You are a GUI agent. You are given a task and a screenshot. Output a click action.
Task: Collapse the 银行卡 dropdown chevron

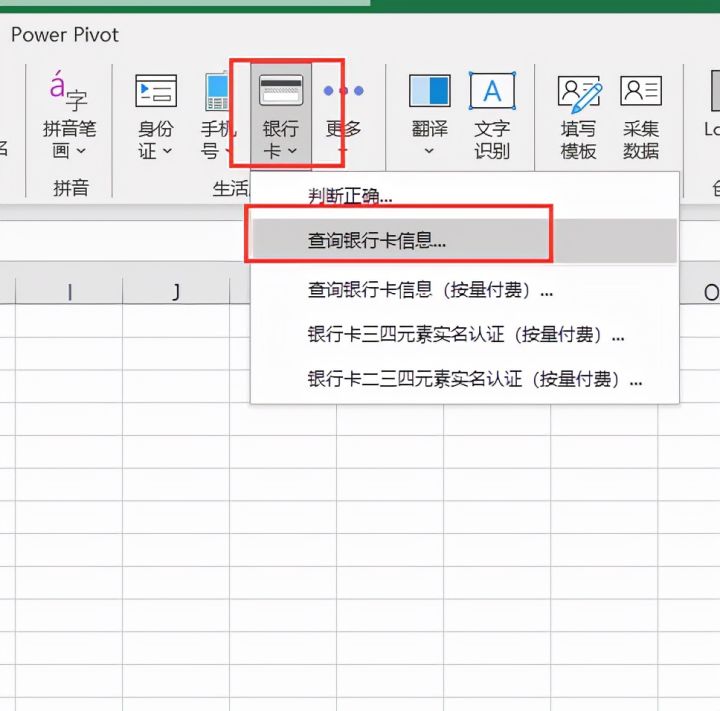292,151
